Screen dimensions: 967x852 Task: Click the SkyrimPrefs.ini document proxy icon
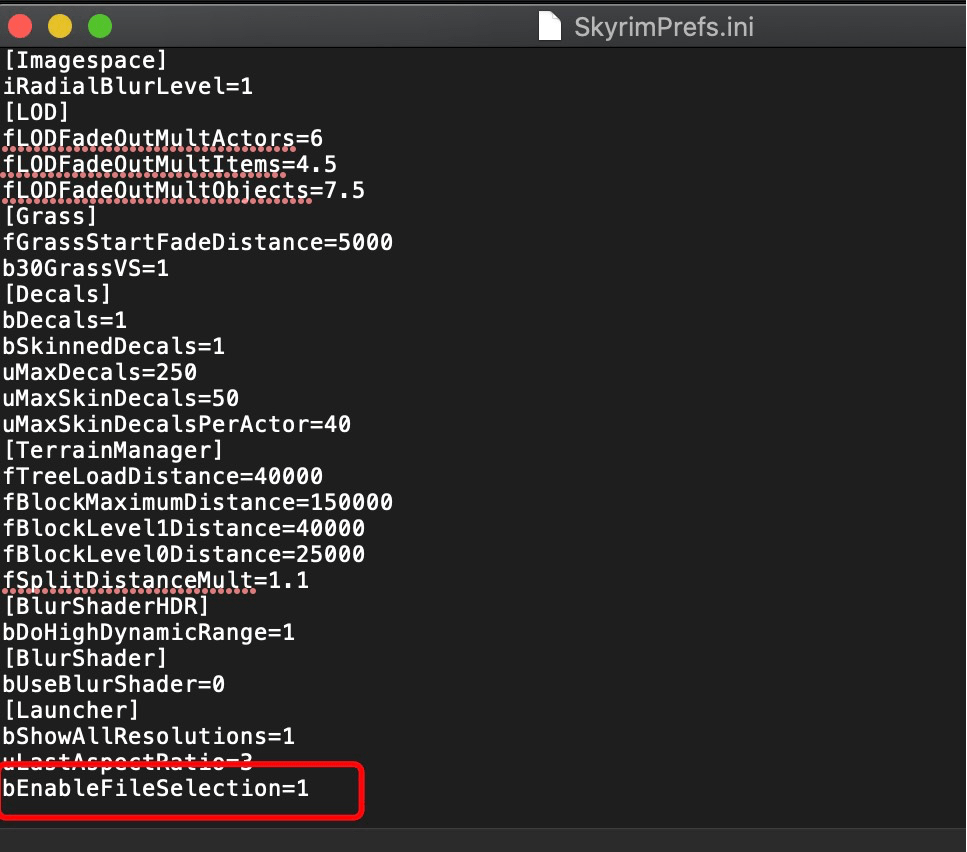click(549, 27)
